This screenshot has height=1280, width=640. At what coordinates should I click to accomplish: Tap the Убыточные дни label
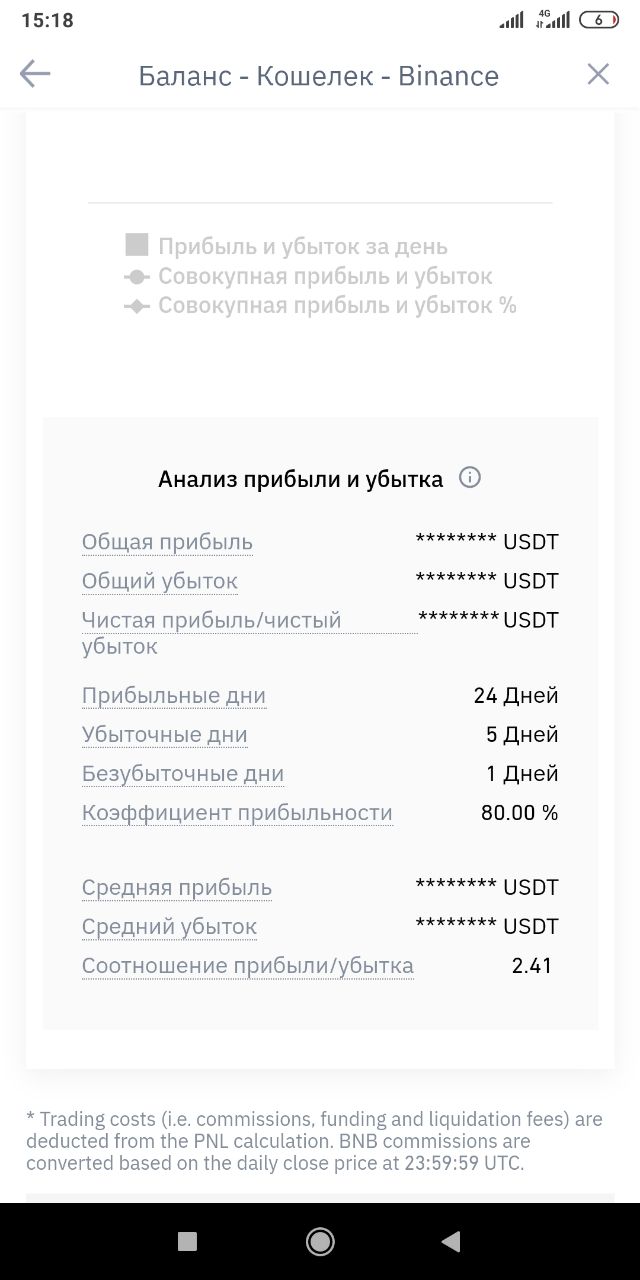point(165,734)
